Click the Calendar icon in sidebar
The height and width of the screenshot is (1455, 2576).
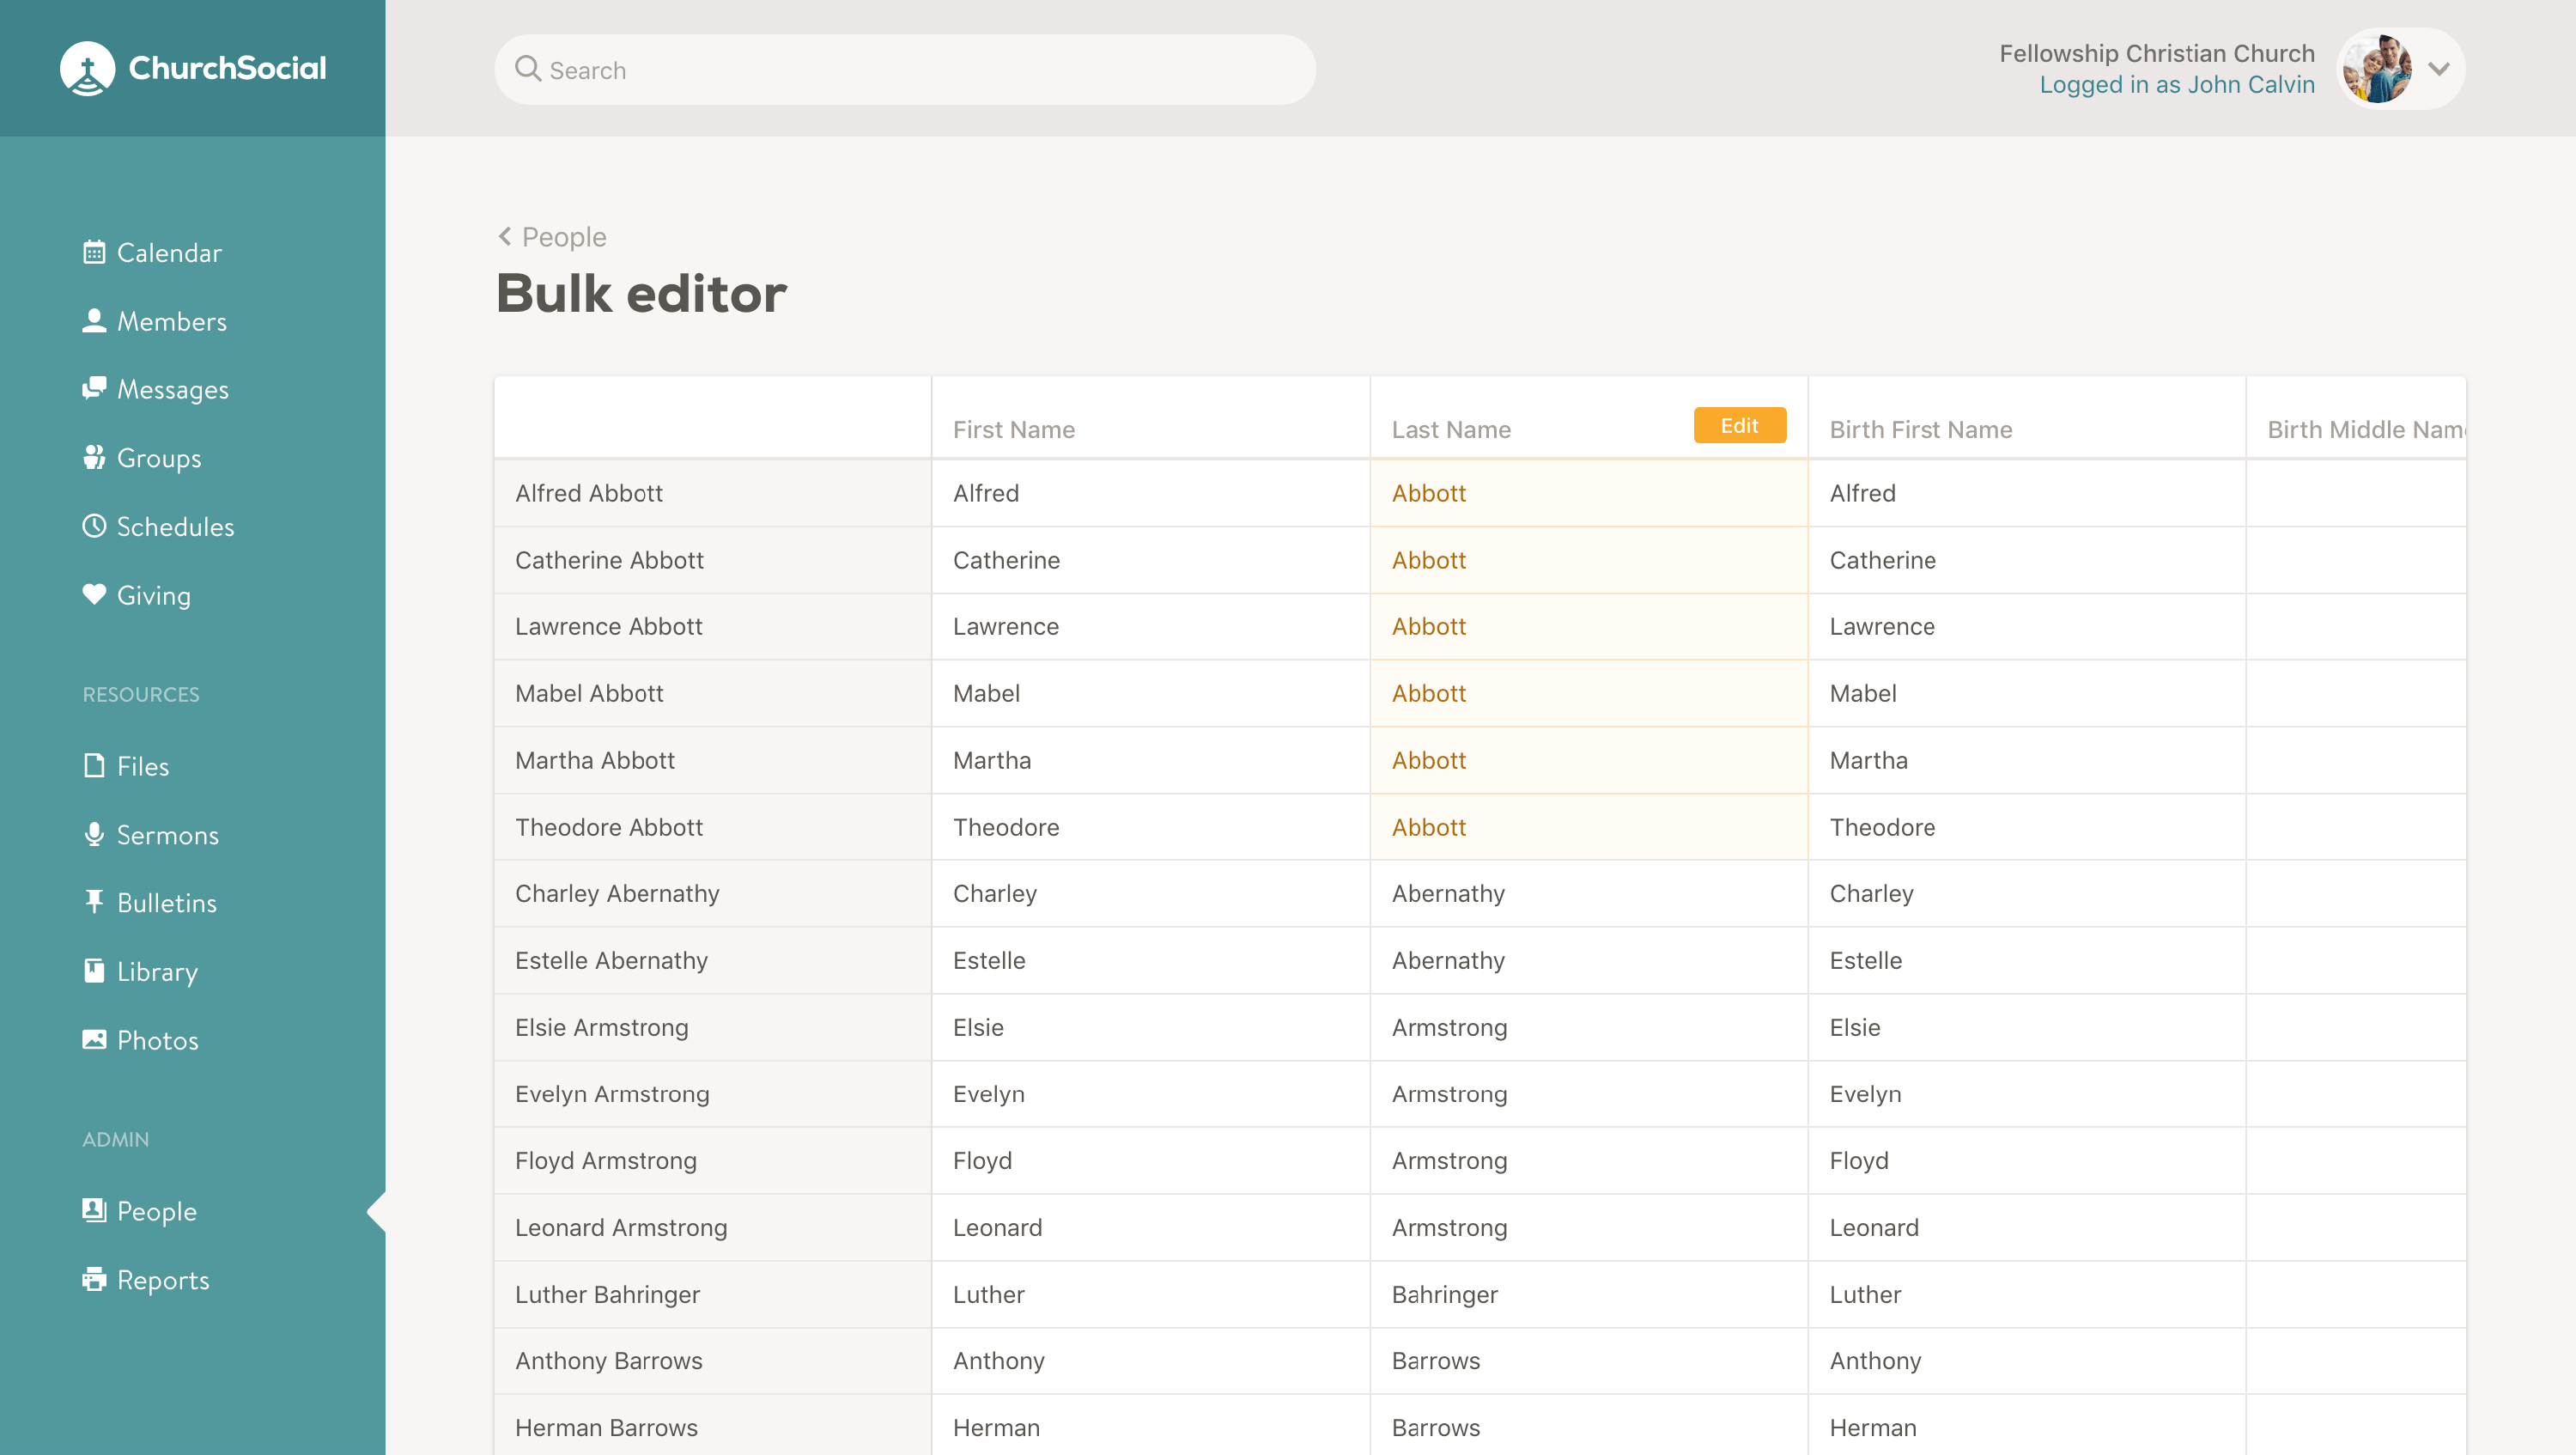click(x=94, y=252)
